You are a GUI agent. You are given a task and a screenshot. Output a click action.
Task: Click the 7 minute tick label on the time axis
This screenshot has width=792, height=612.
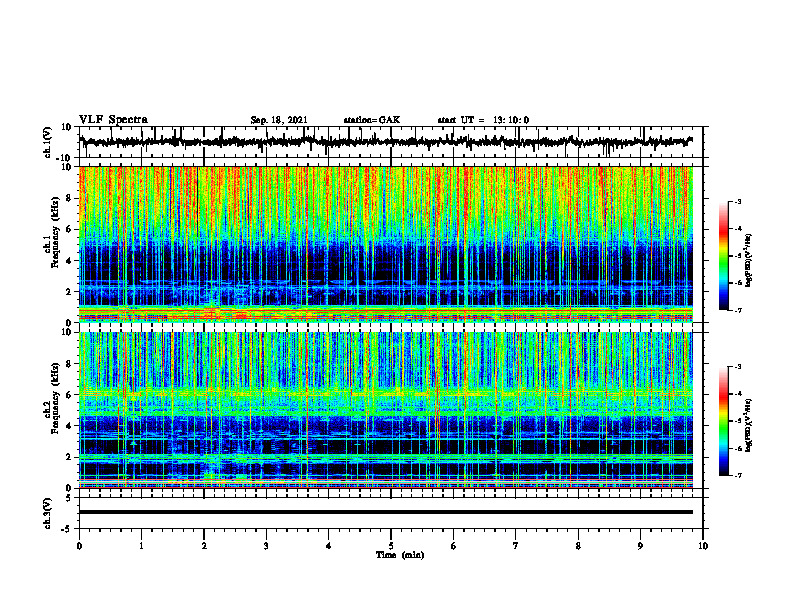pyautogui.click(x=516, y=546)
